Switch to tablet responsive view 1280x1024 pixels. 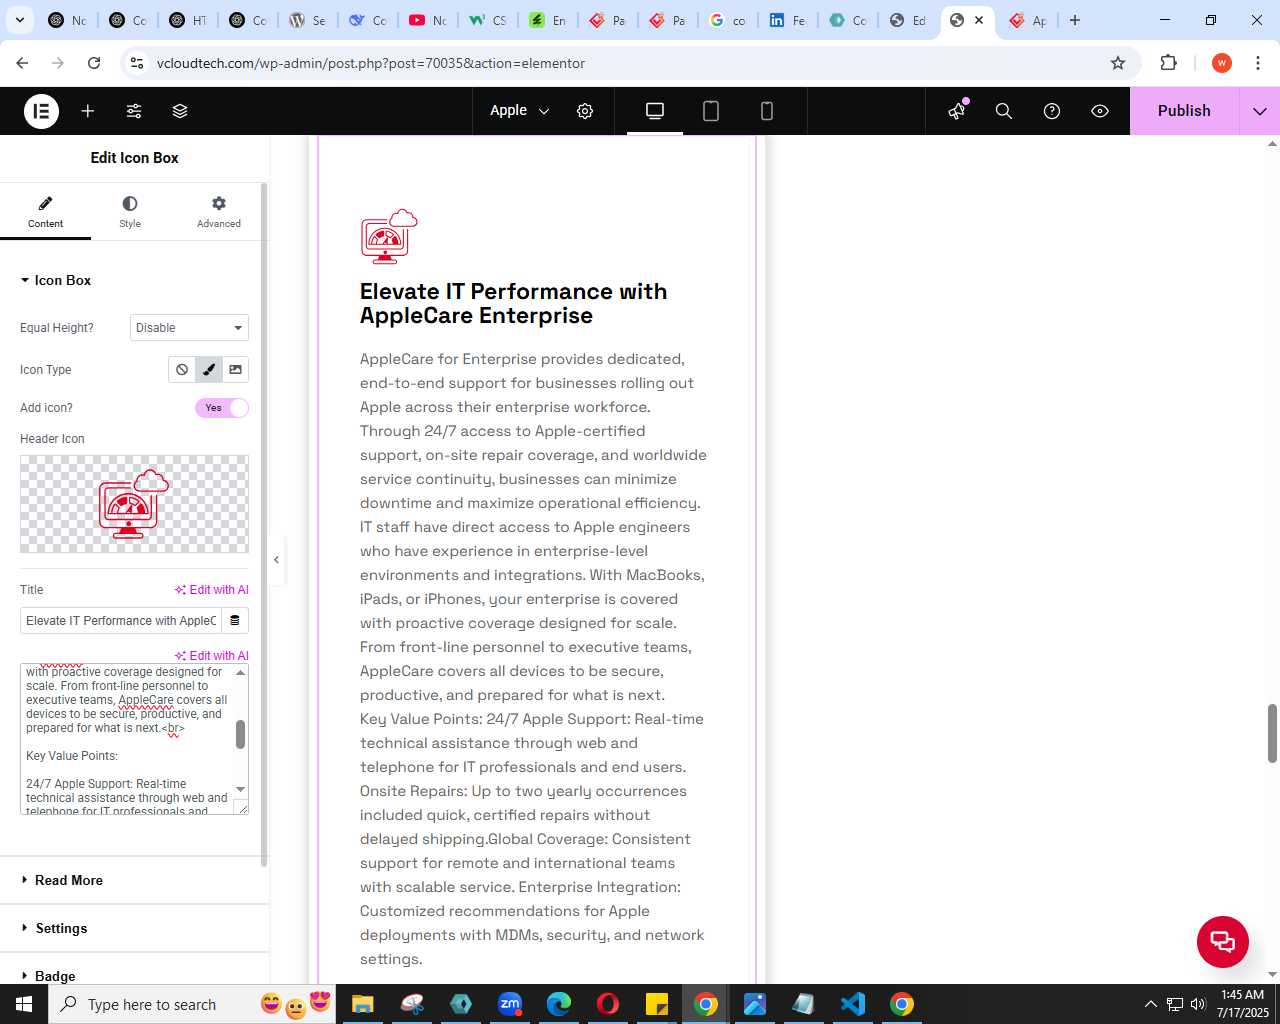coord(711,111)
